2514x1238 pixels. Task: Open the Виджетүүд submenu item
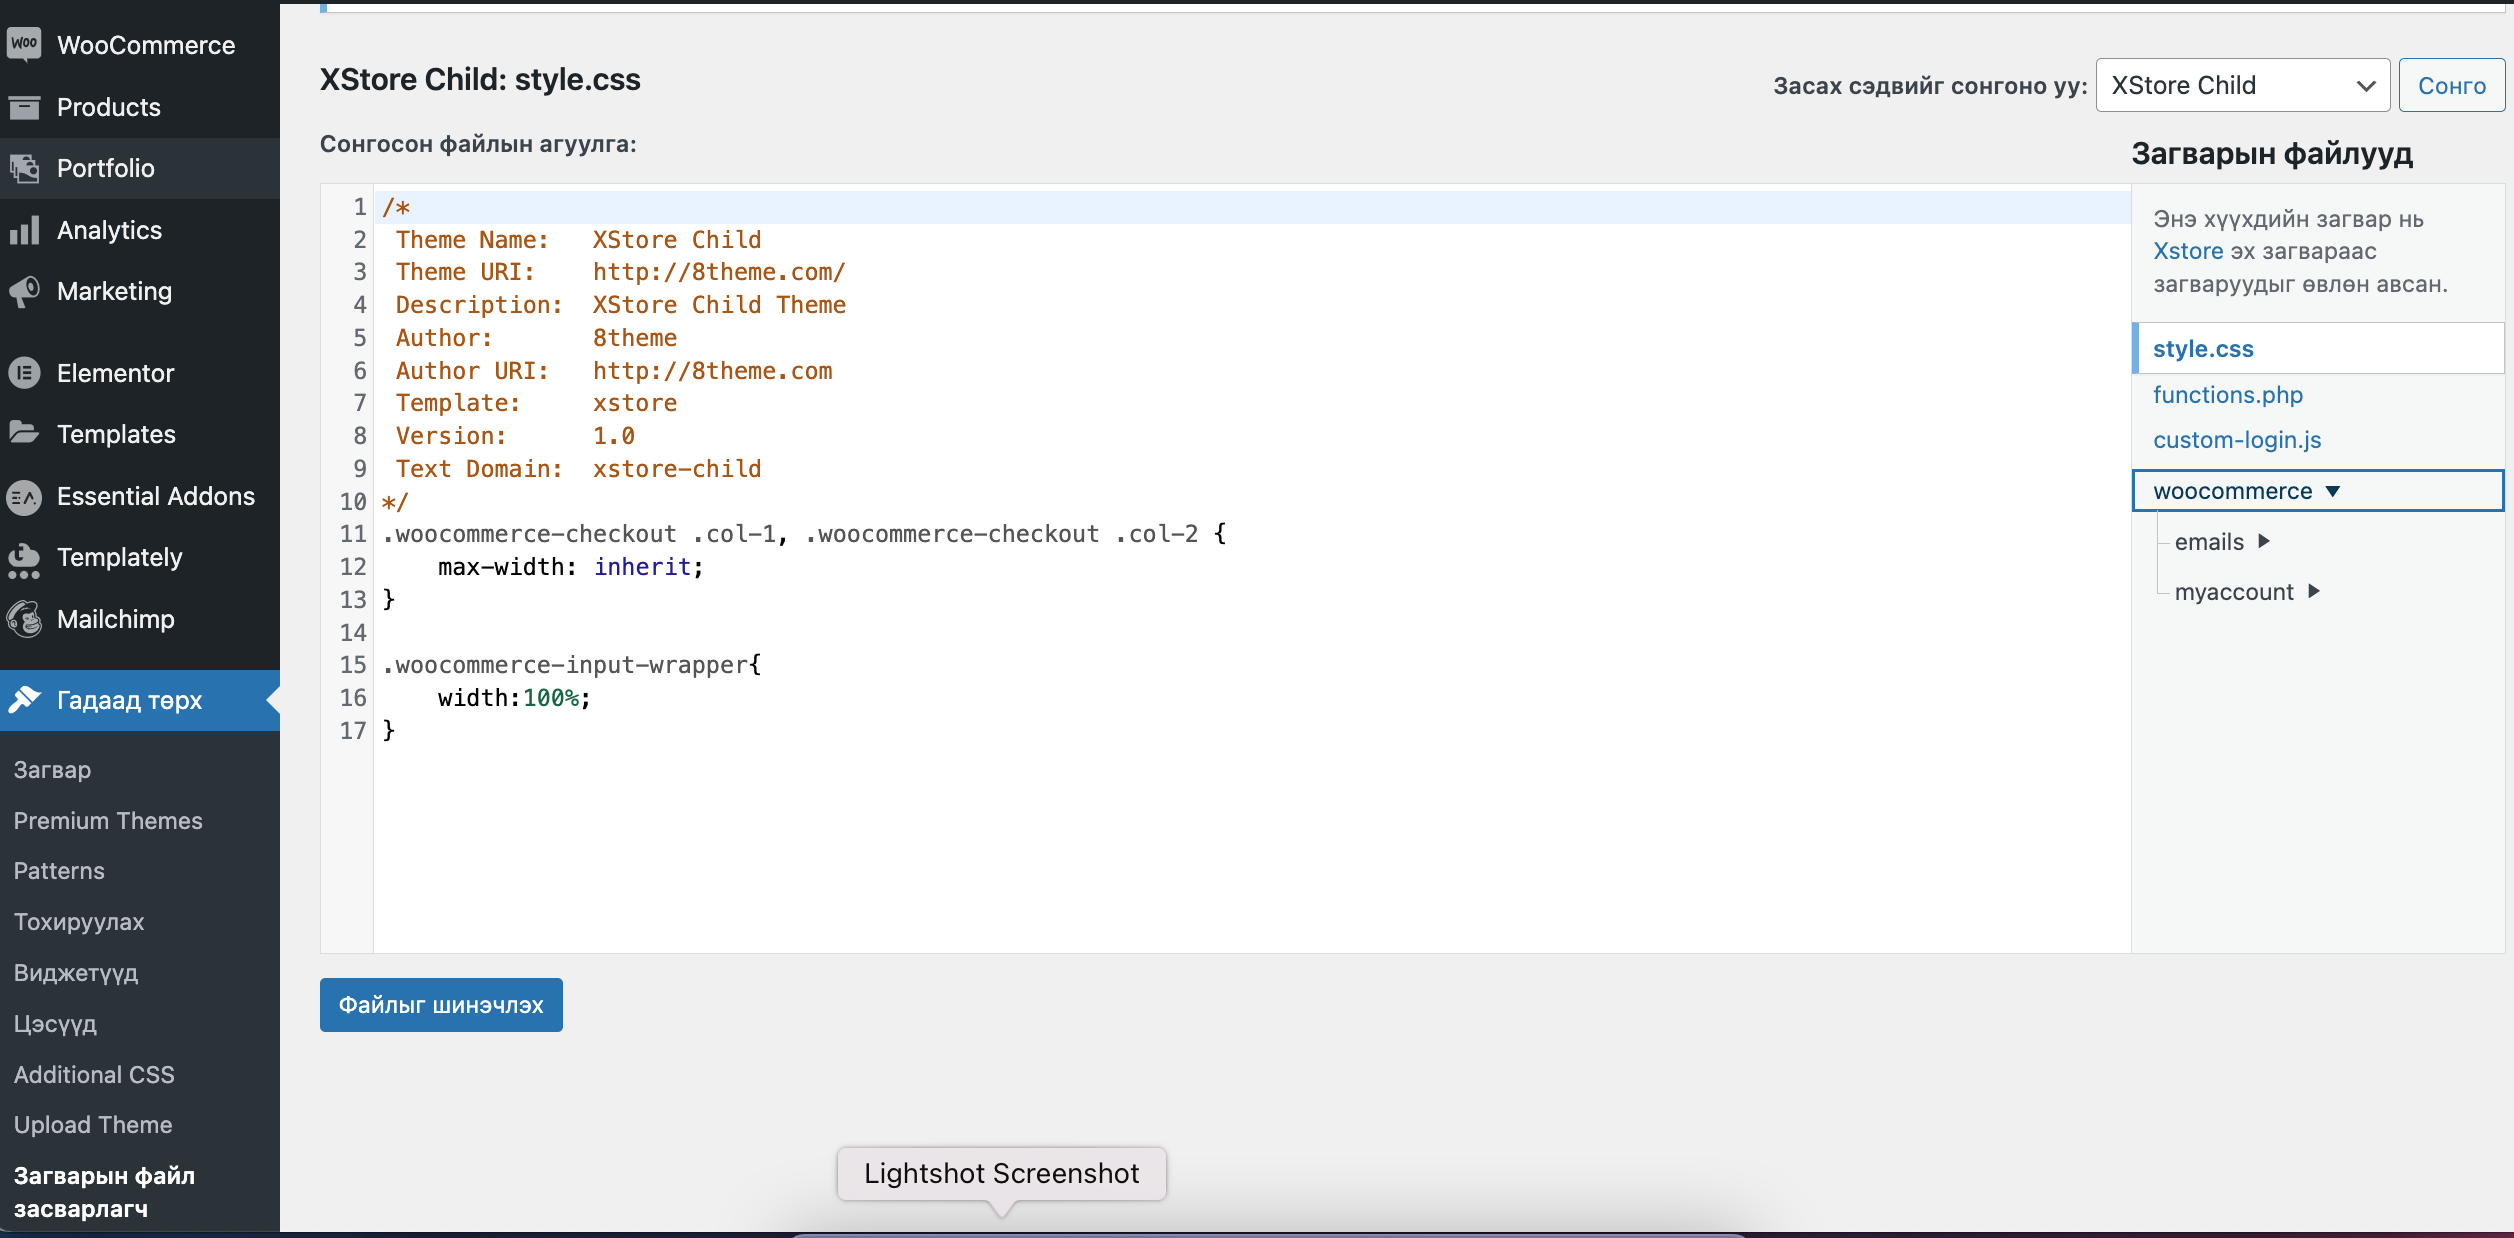pos(76,972)
